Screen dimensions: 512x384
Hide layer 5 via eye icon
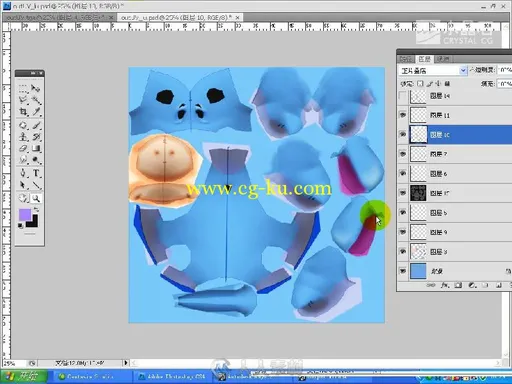click(x=403, y=212)
